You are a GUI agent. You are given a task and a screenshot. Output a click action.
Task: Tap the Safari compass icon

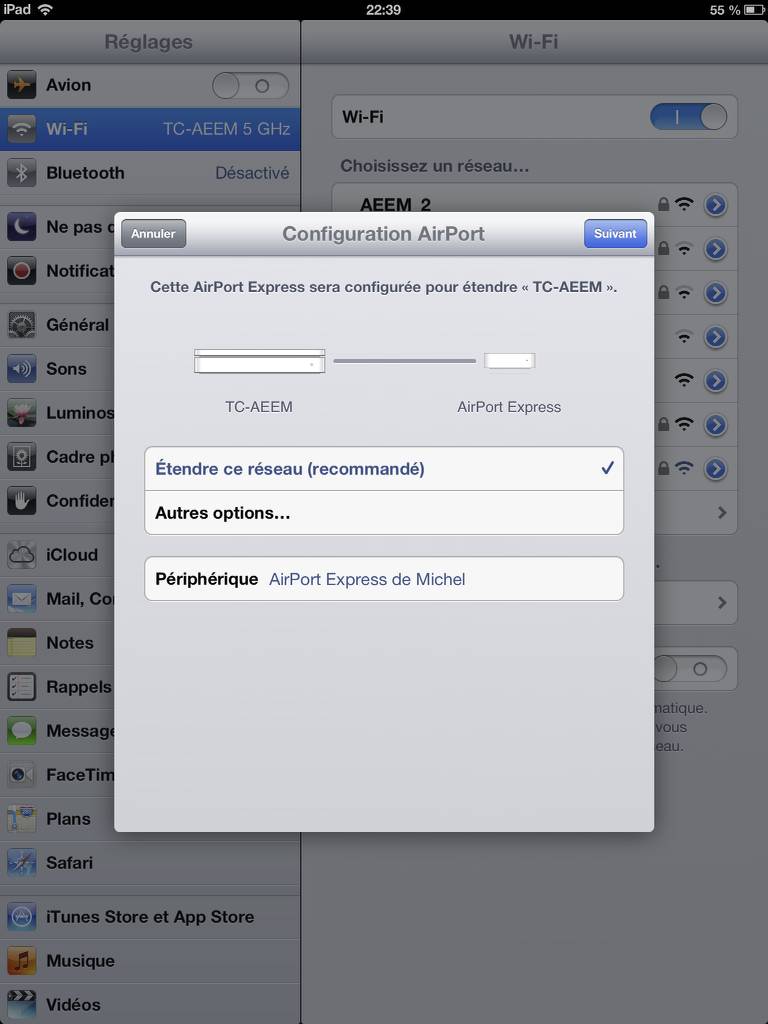click(x=22, y=863)
